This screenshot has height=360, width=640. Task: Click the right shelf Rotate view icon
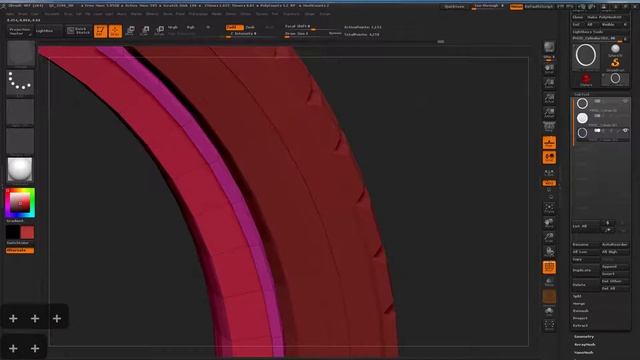tap(549, 252)
